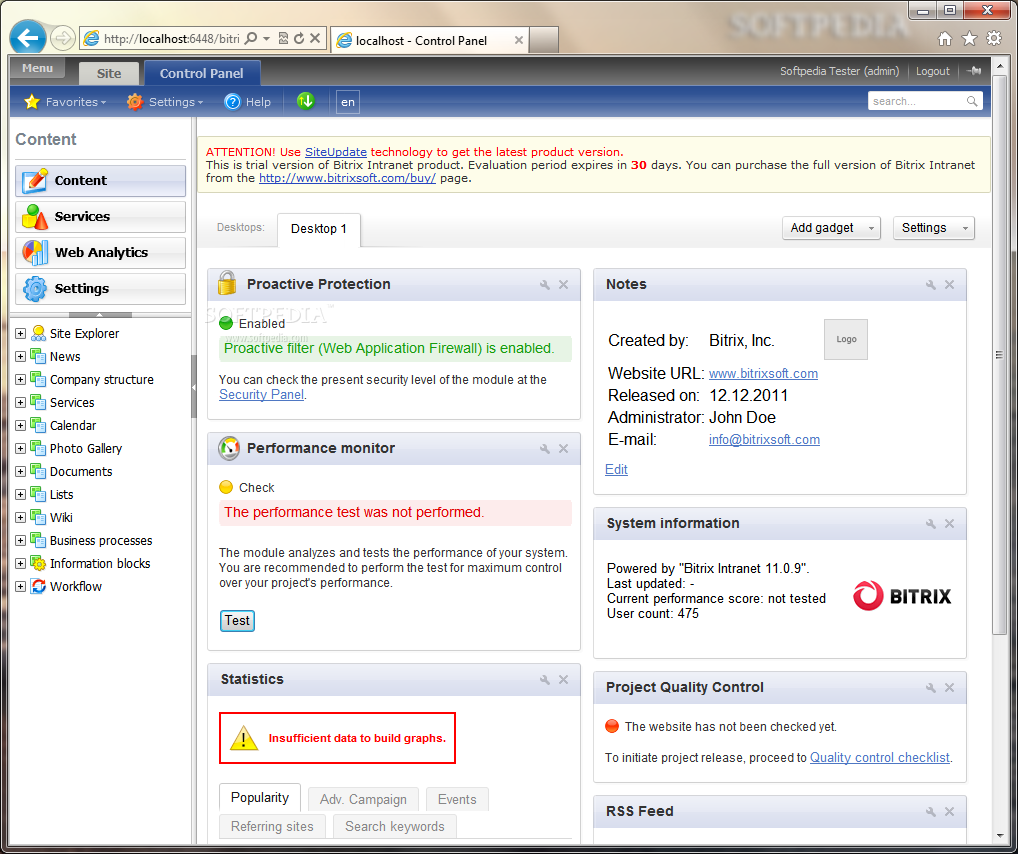Expand the News tree node
Screen dimensions: 1018x854
(20, 357)
